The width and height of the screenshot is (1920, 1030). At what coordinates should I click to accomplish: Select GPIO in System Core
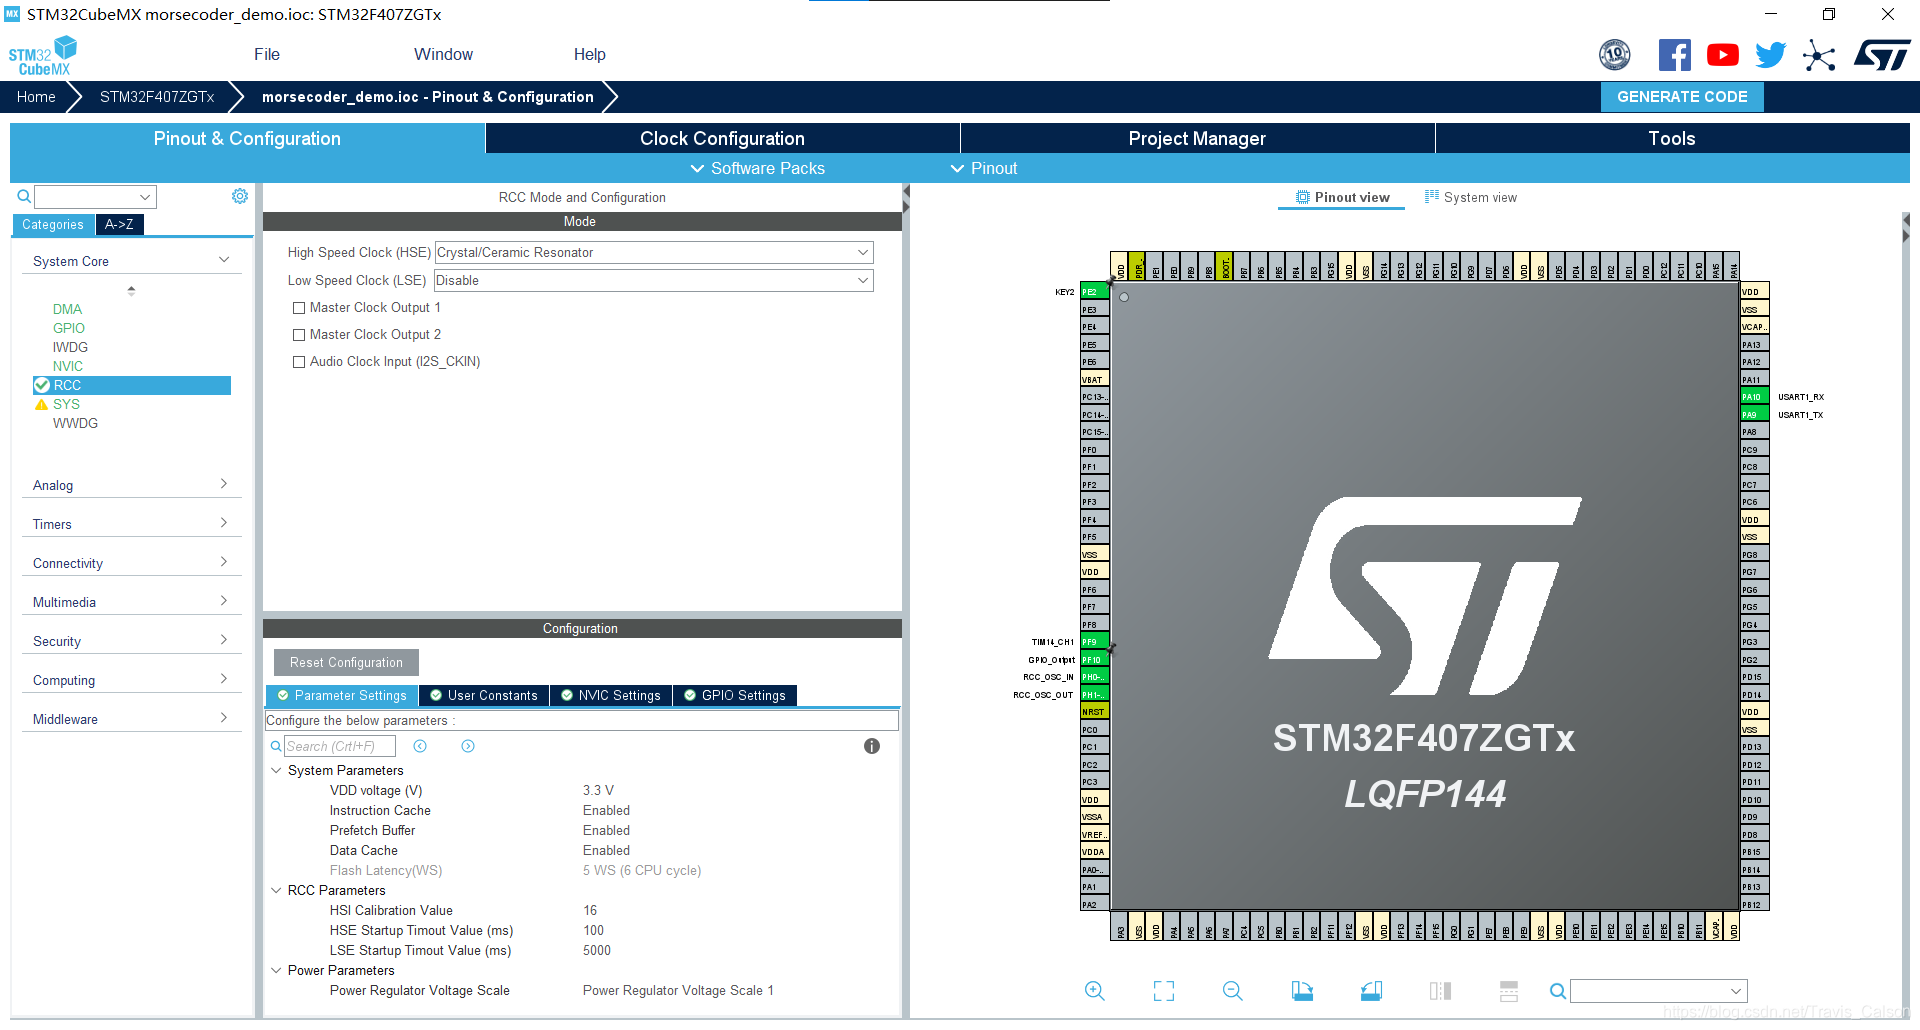tap(69, 328)
